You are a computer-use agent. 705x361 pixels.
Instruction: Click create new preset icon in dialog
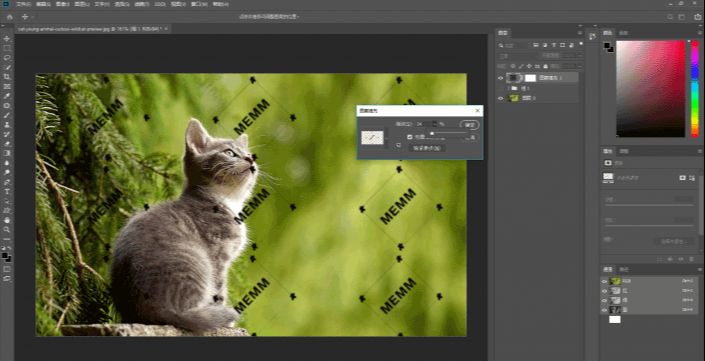(x=398, y=145)
